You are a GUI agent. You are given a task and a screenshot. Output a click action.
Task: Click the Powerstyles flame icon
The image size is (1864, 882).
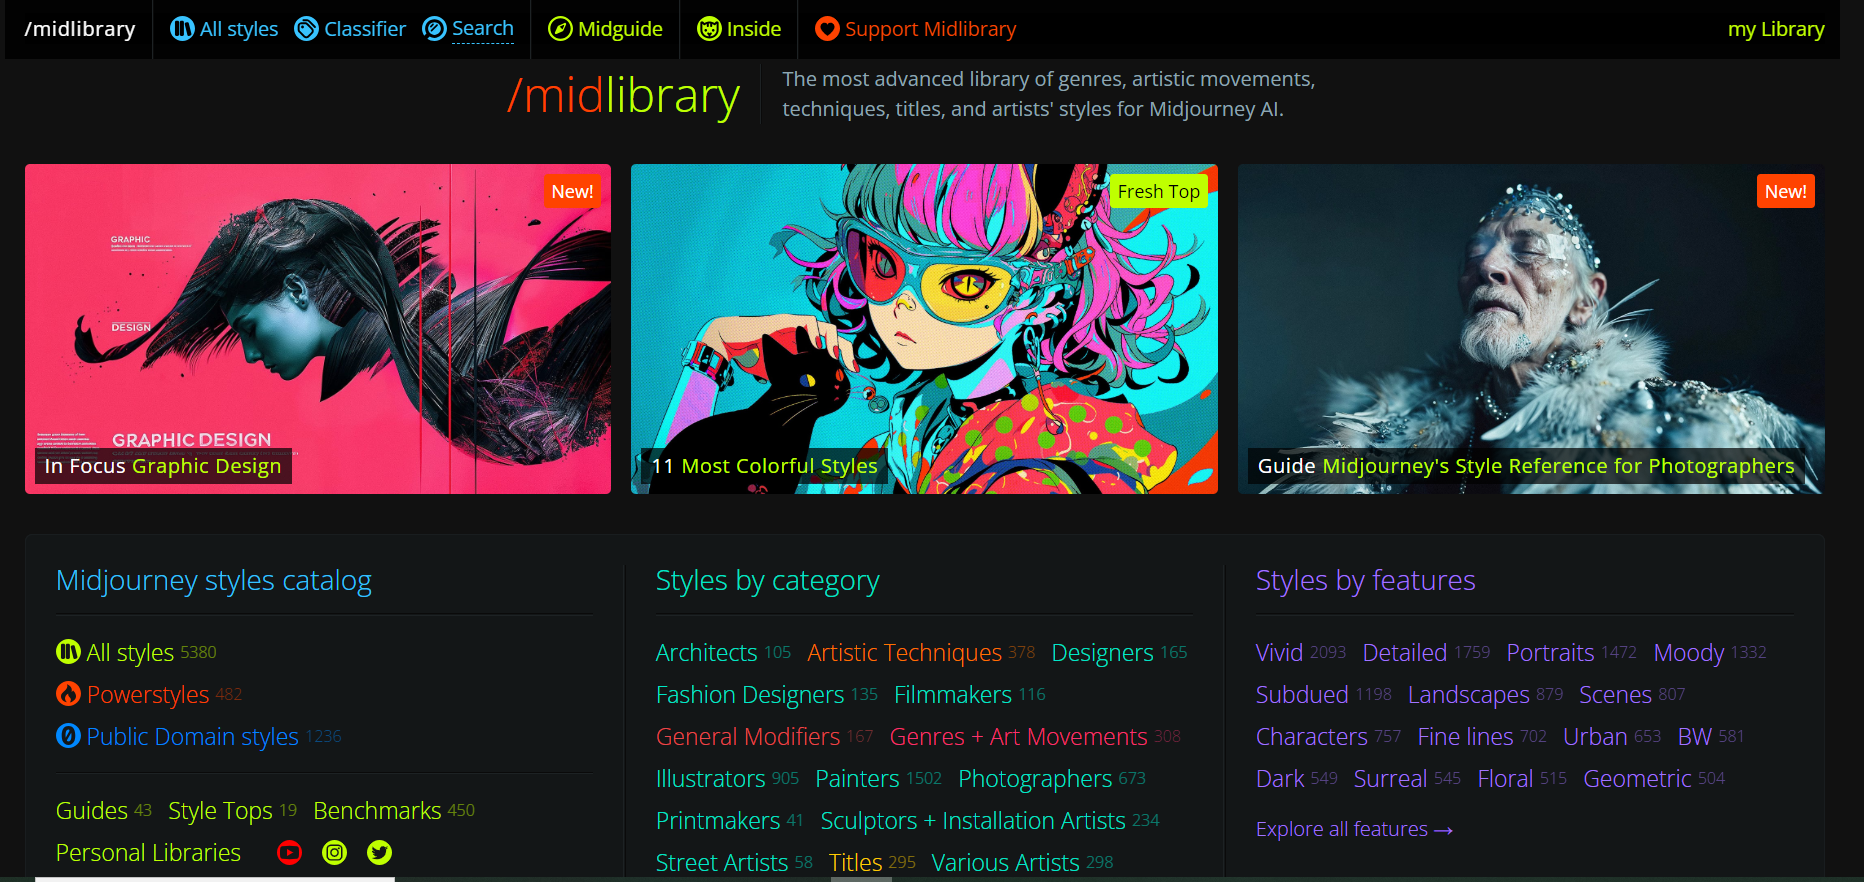coord(68,694)
